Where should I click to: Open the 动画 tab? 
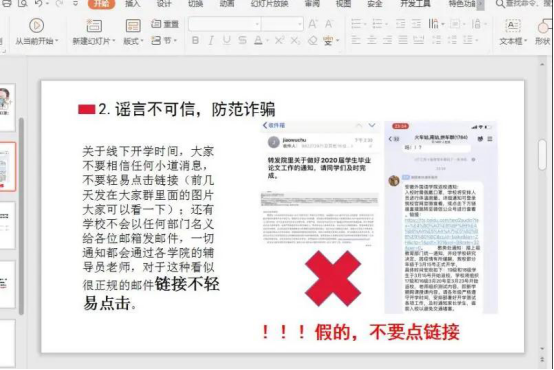[x=227, y=4]
